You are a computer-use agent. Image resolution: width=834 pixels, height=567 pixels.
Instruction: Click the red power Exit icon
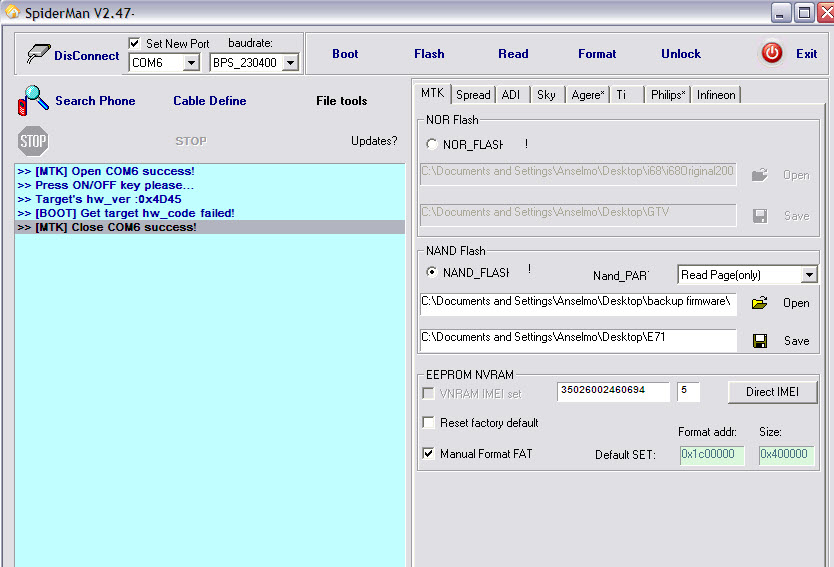(x=771, y=53)
